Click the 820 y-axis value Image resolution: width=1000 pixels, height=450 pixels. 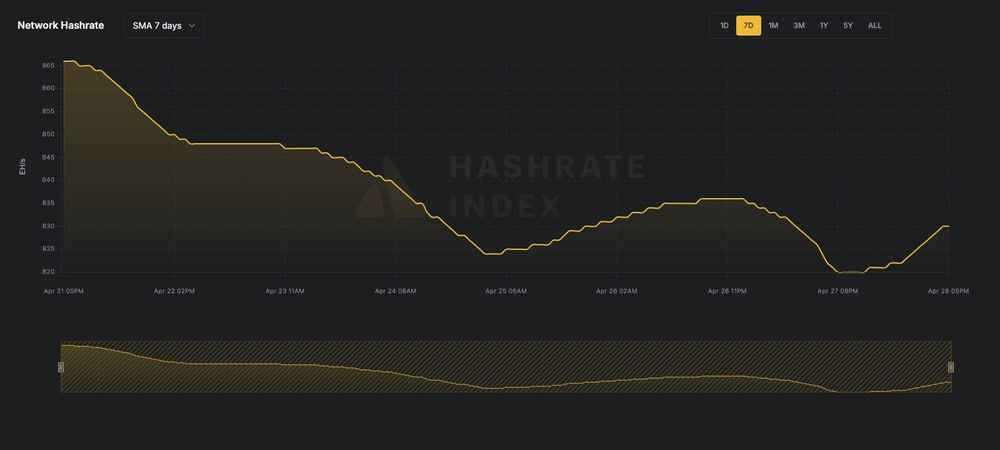tap(48, 272)
